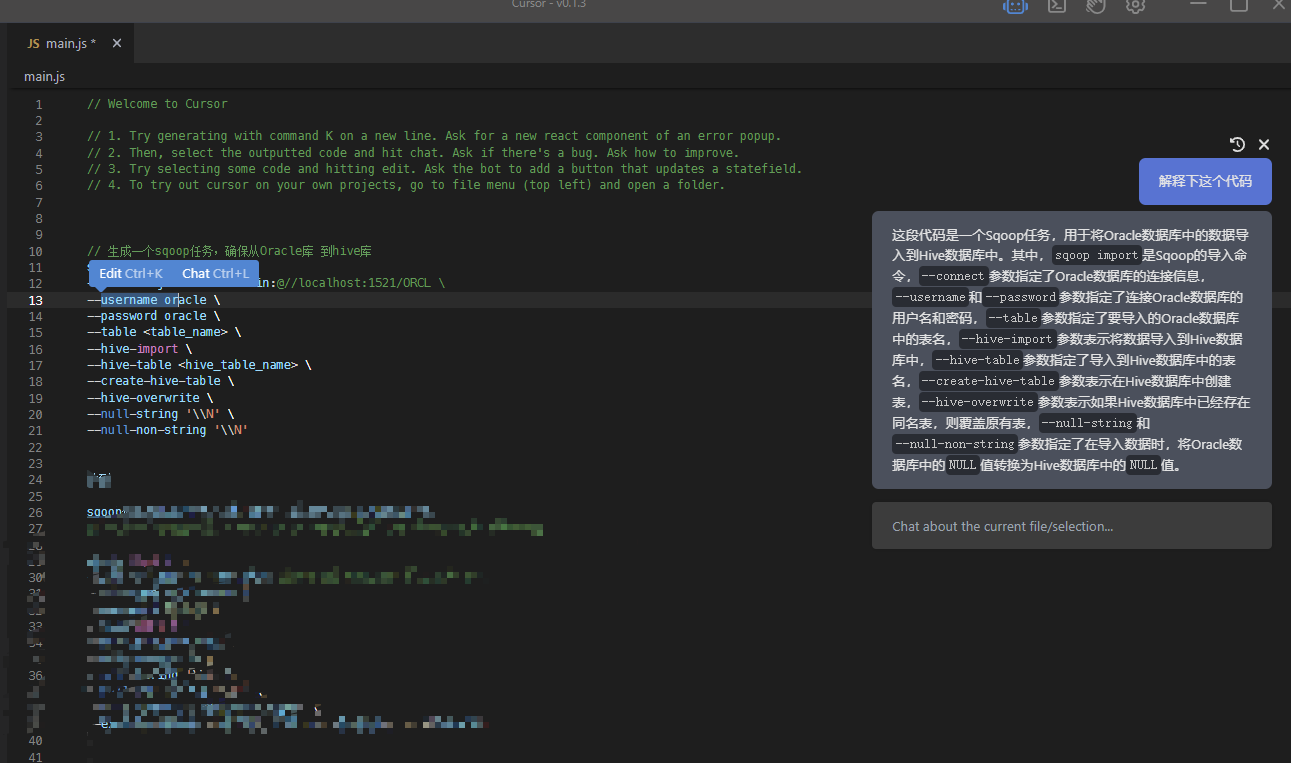Open the terminal panel icon

click(x=1056, y=6)
